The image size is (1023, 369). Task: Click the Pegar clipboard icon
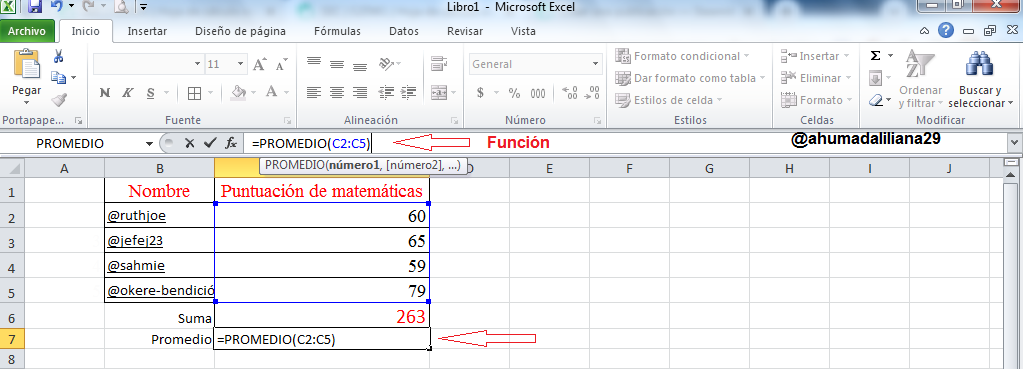tap(27, 64)
